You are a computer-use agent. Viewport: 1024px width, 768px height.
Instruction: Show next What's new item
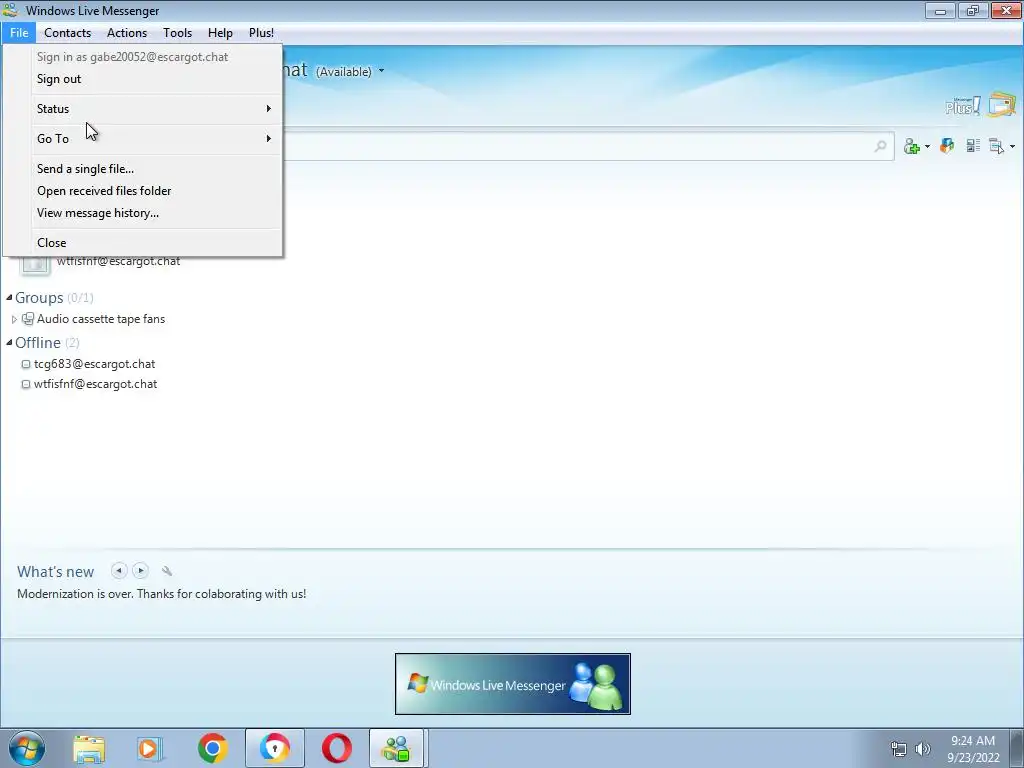click(140, 571)
